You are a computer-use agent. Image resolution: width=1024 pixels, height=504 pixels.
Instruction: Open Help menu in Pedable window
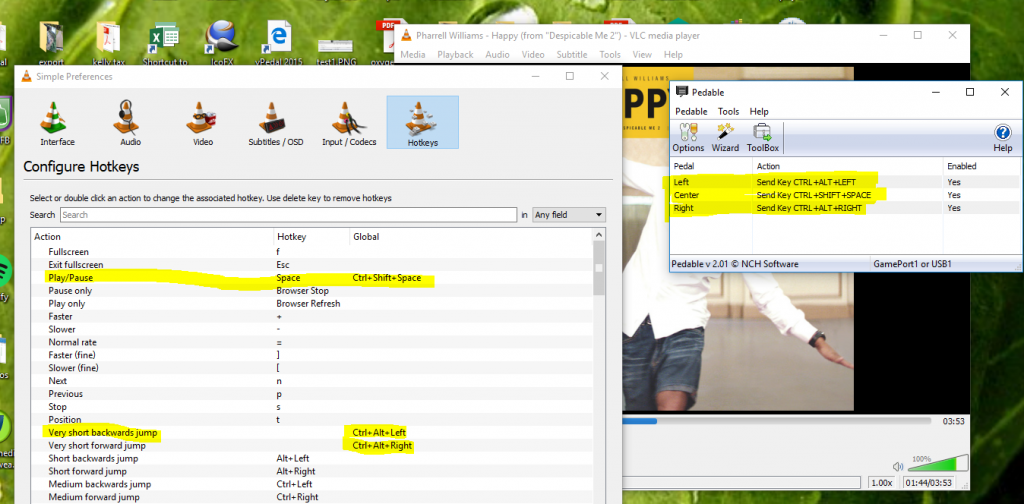pyautogui.click(x=759, y=112)
